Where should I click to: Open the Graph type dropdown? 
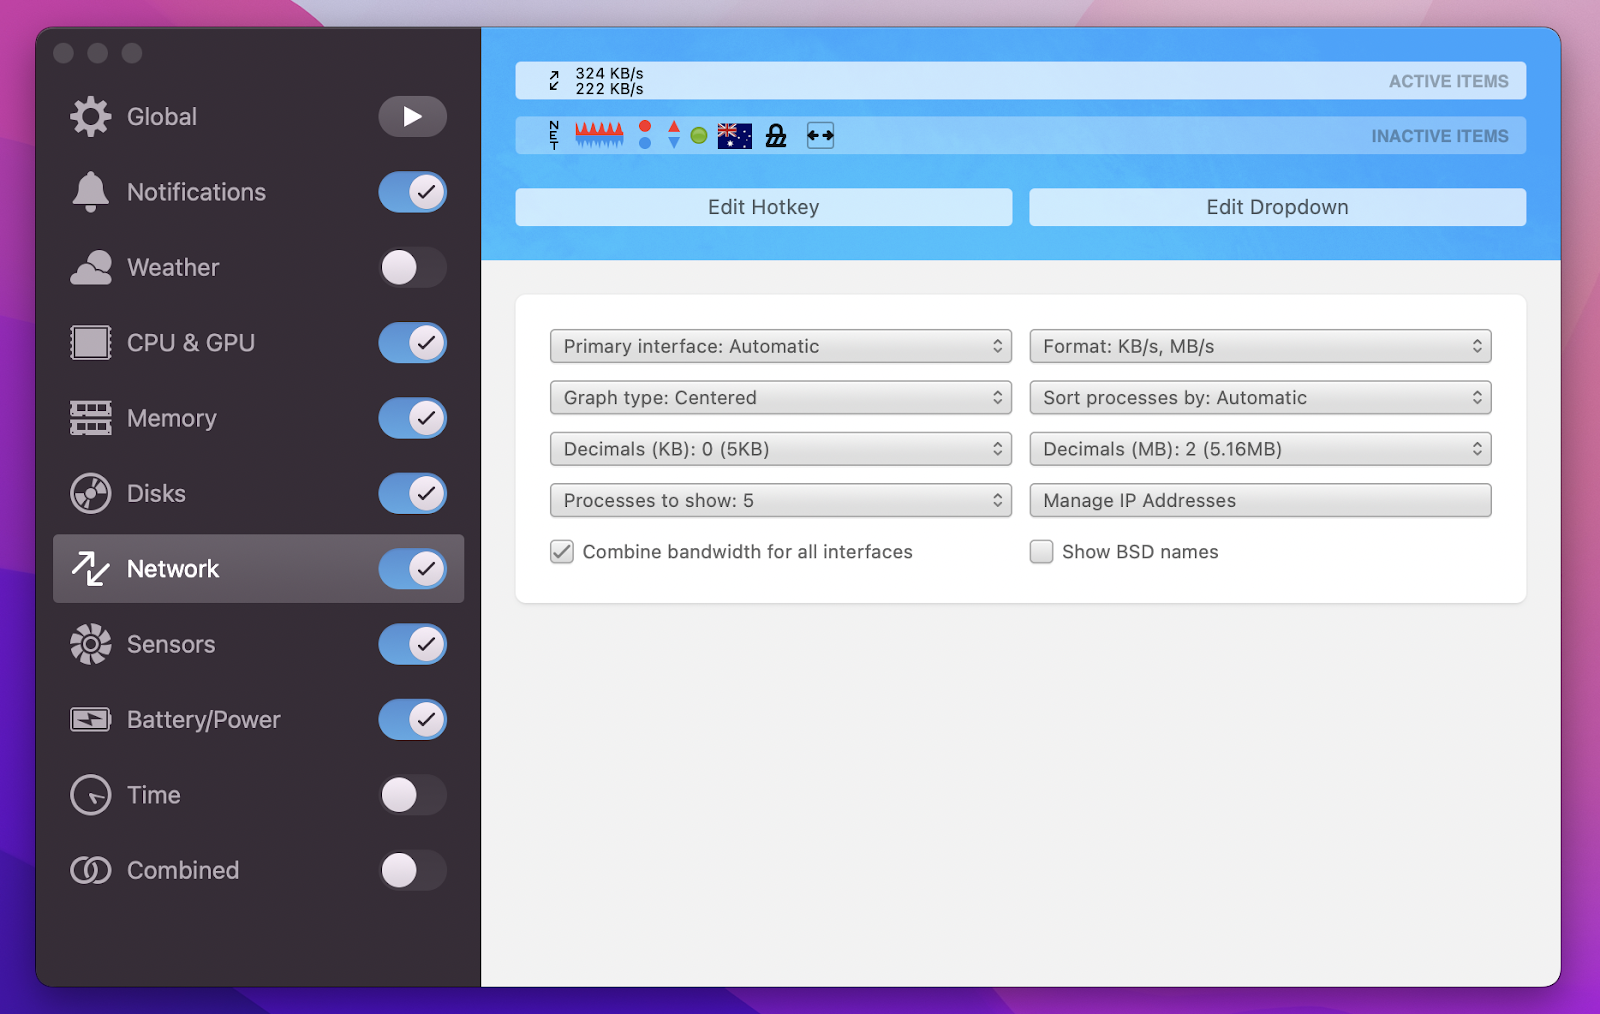[781, 398]
